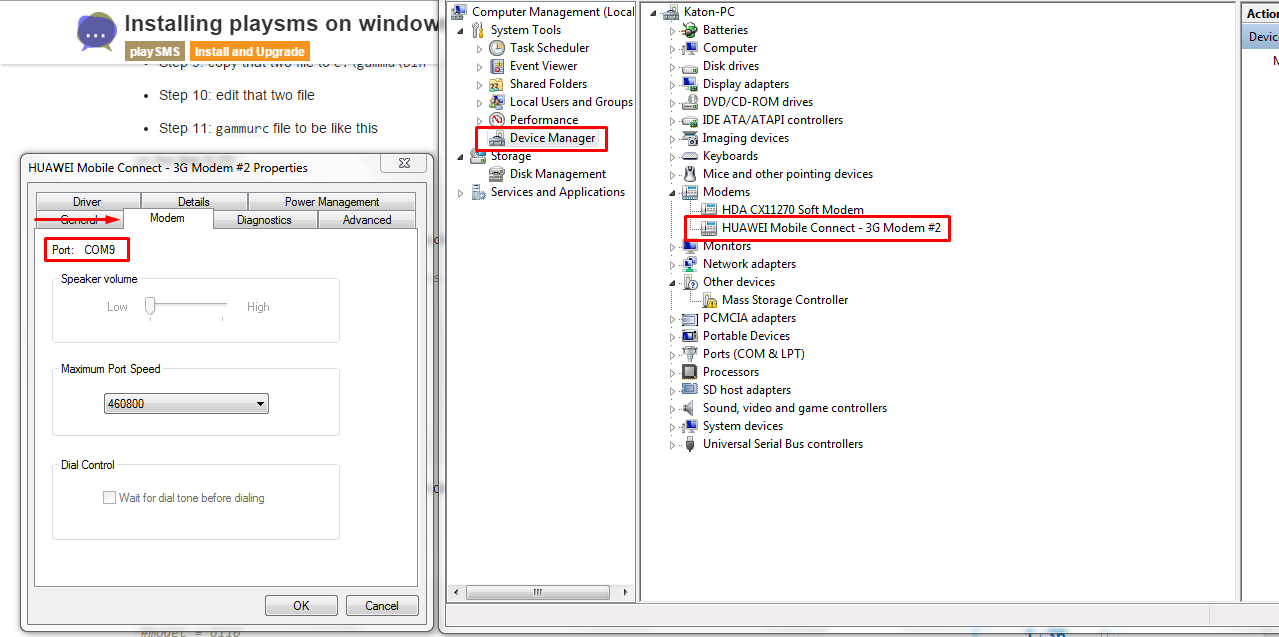
Task: Click the horizontal scrollbar in the left pane
Action: [537, 592]
